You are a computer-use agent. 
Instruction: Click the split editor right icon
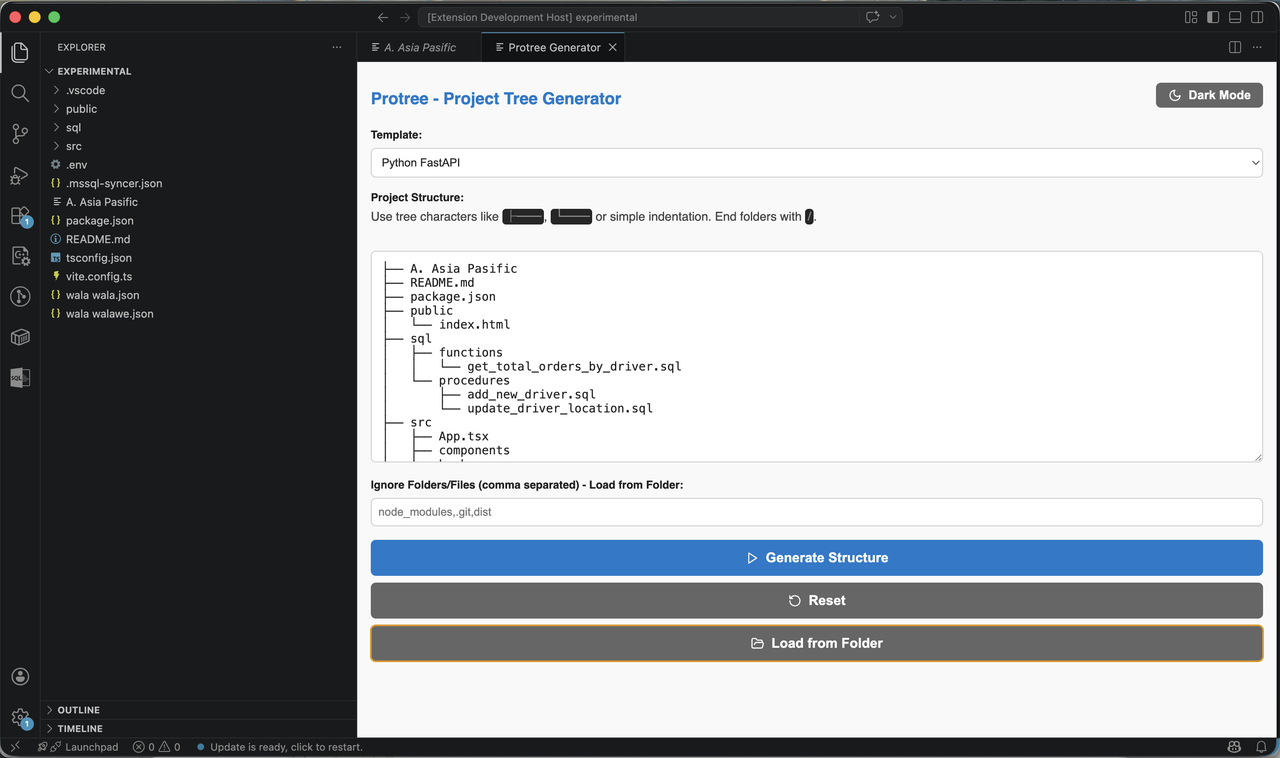1235,47
